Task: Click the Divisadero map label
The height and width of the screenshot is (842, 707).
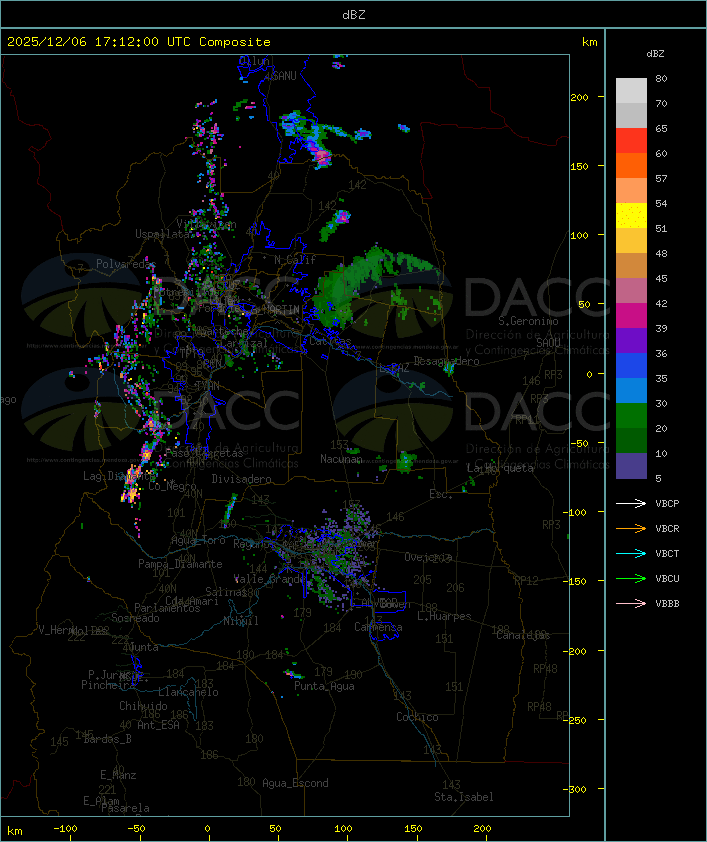Action: point(241,479)
